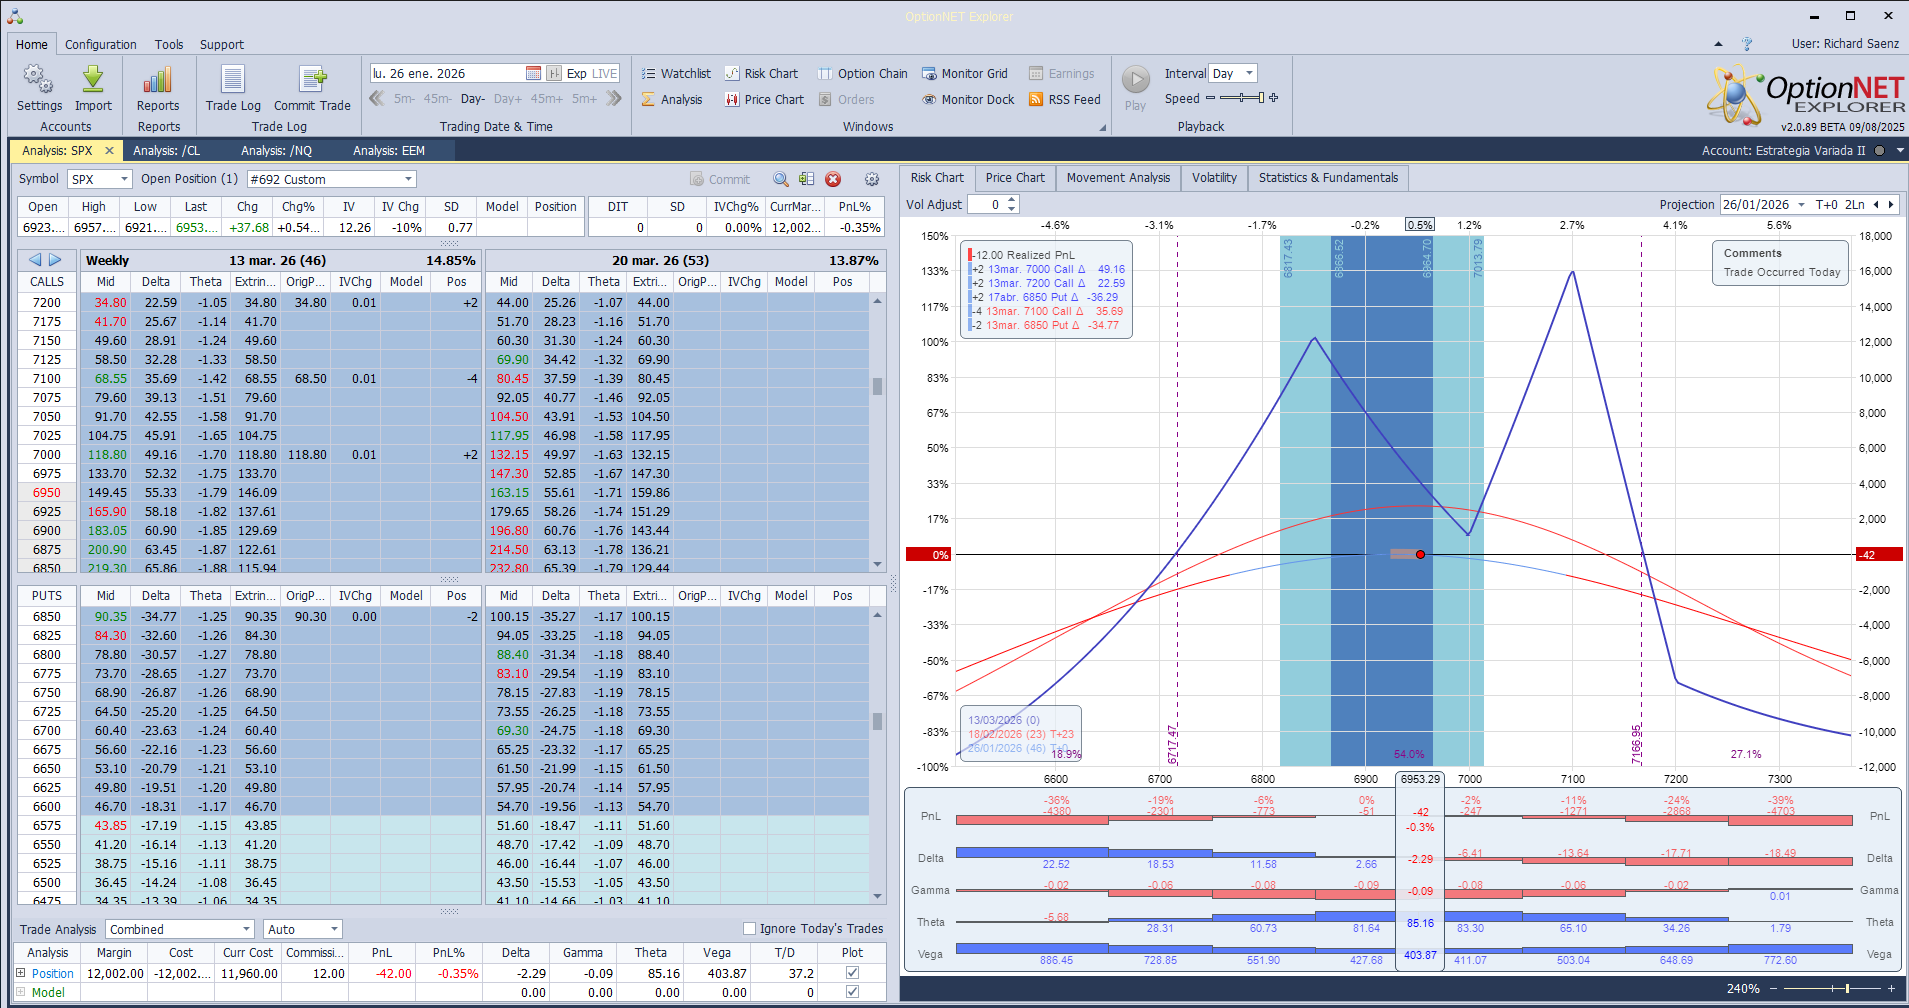Toggle Ignore Today's Trades checkbox

tap(749, 928)
